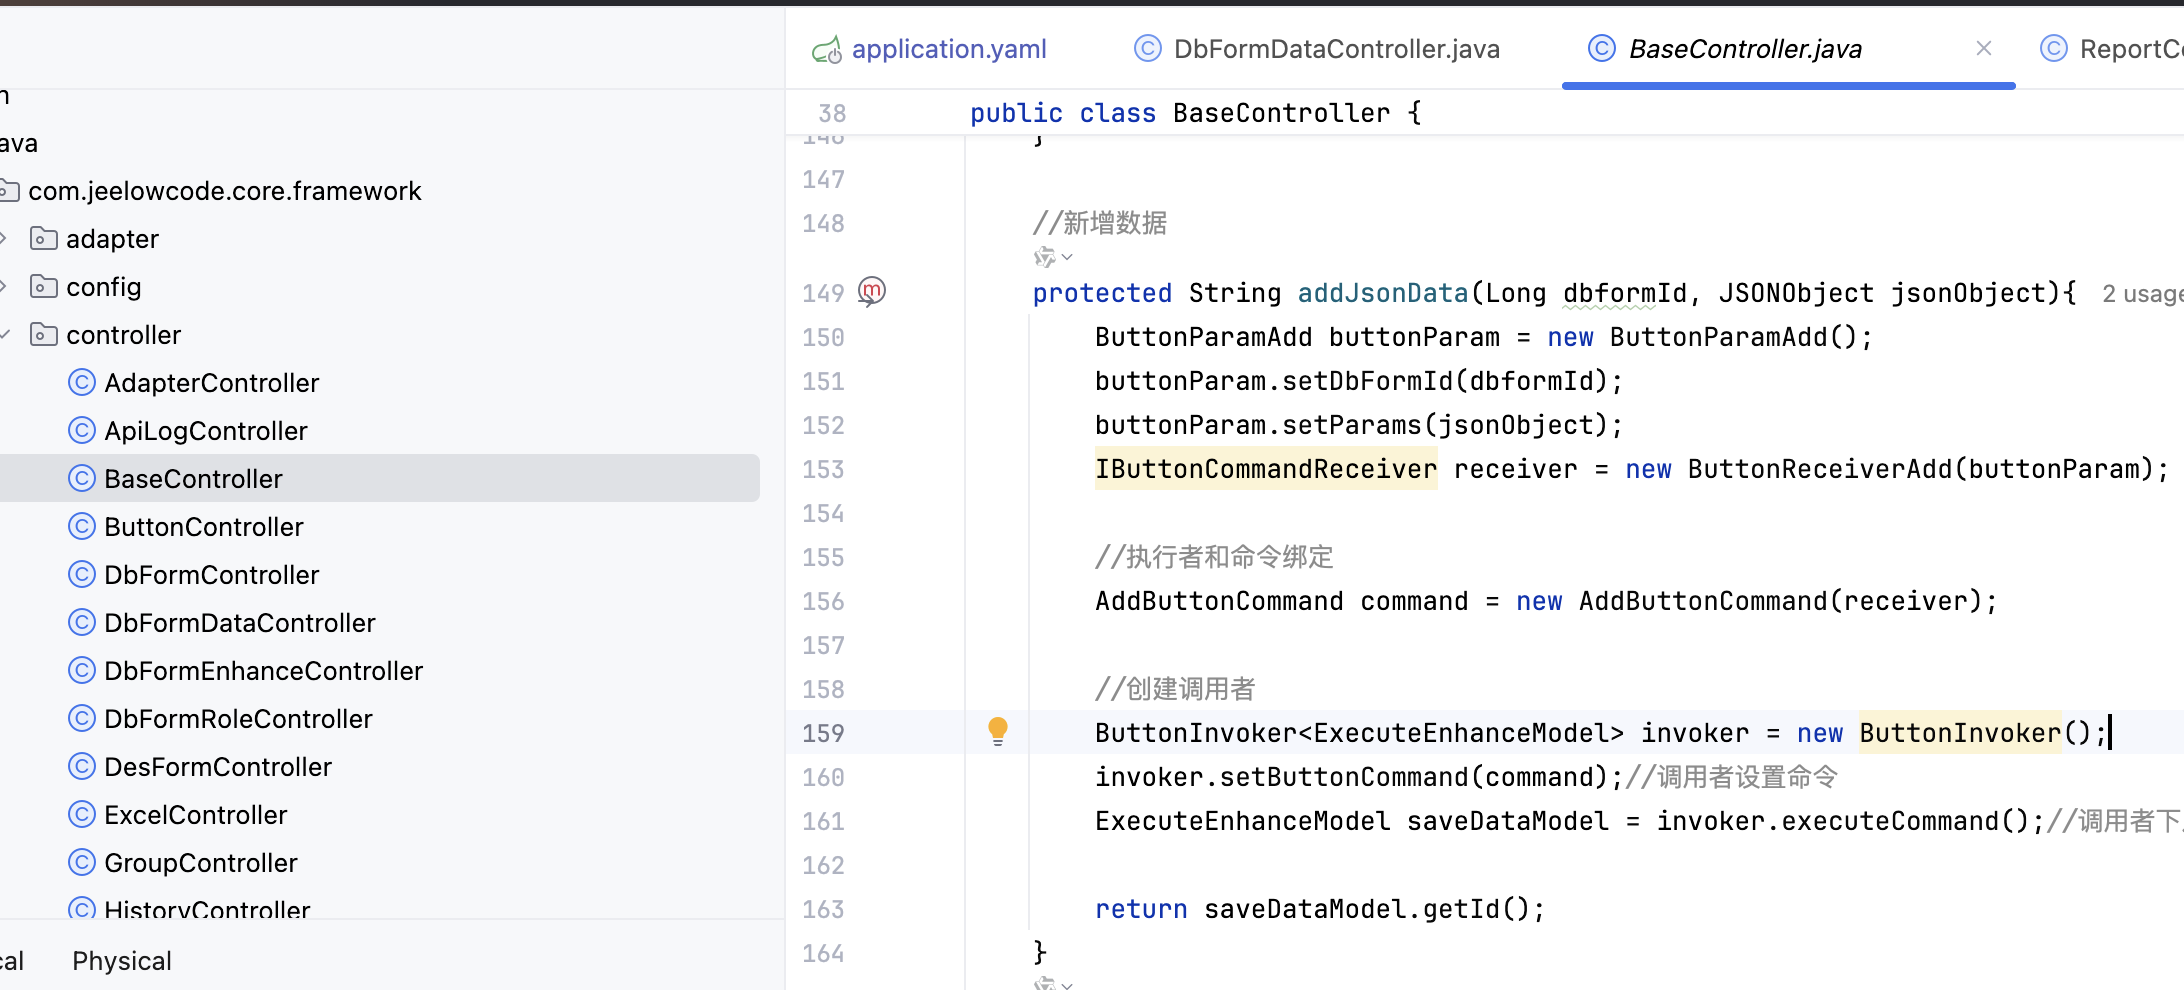
Task: Click highlighted ButtonInvoker constructor
Action: click(x=1960, y=733)
